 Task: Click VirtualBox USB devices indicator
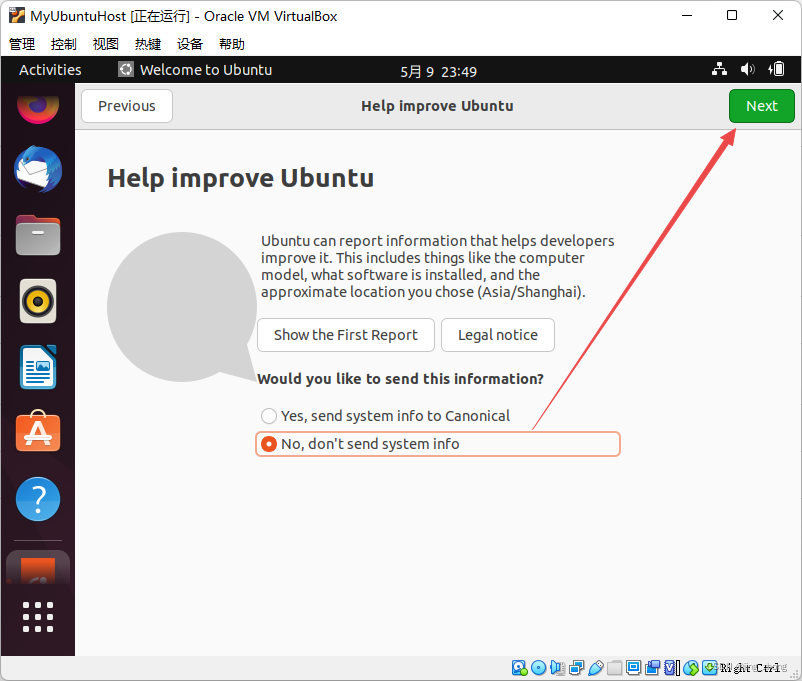pyautogui.click(x=596, y=668)
